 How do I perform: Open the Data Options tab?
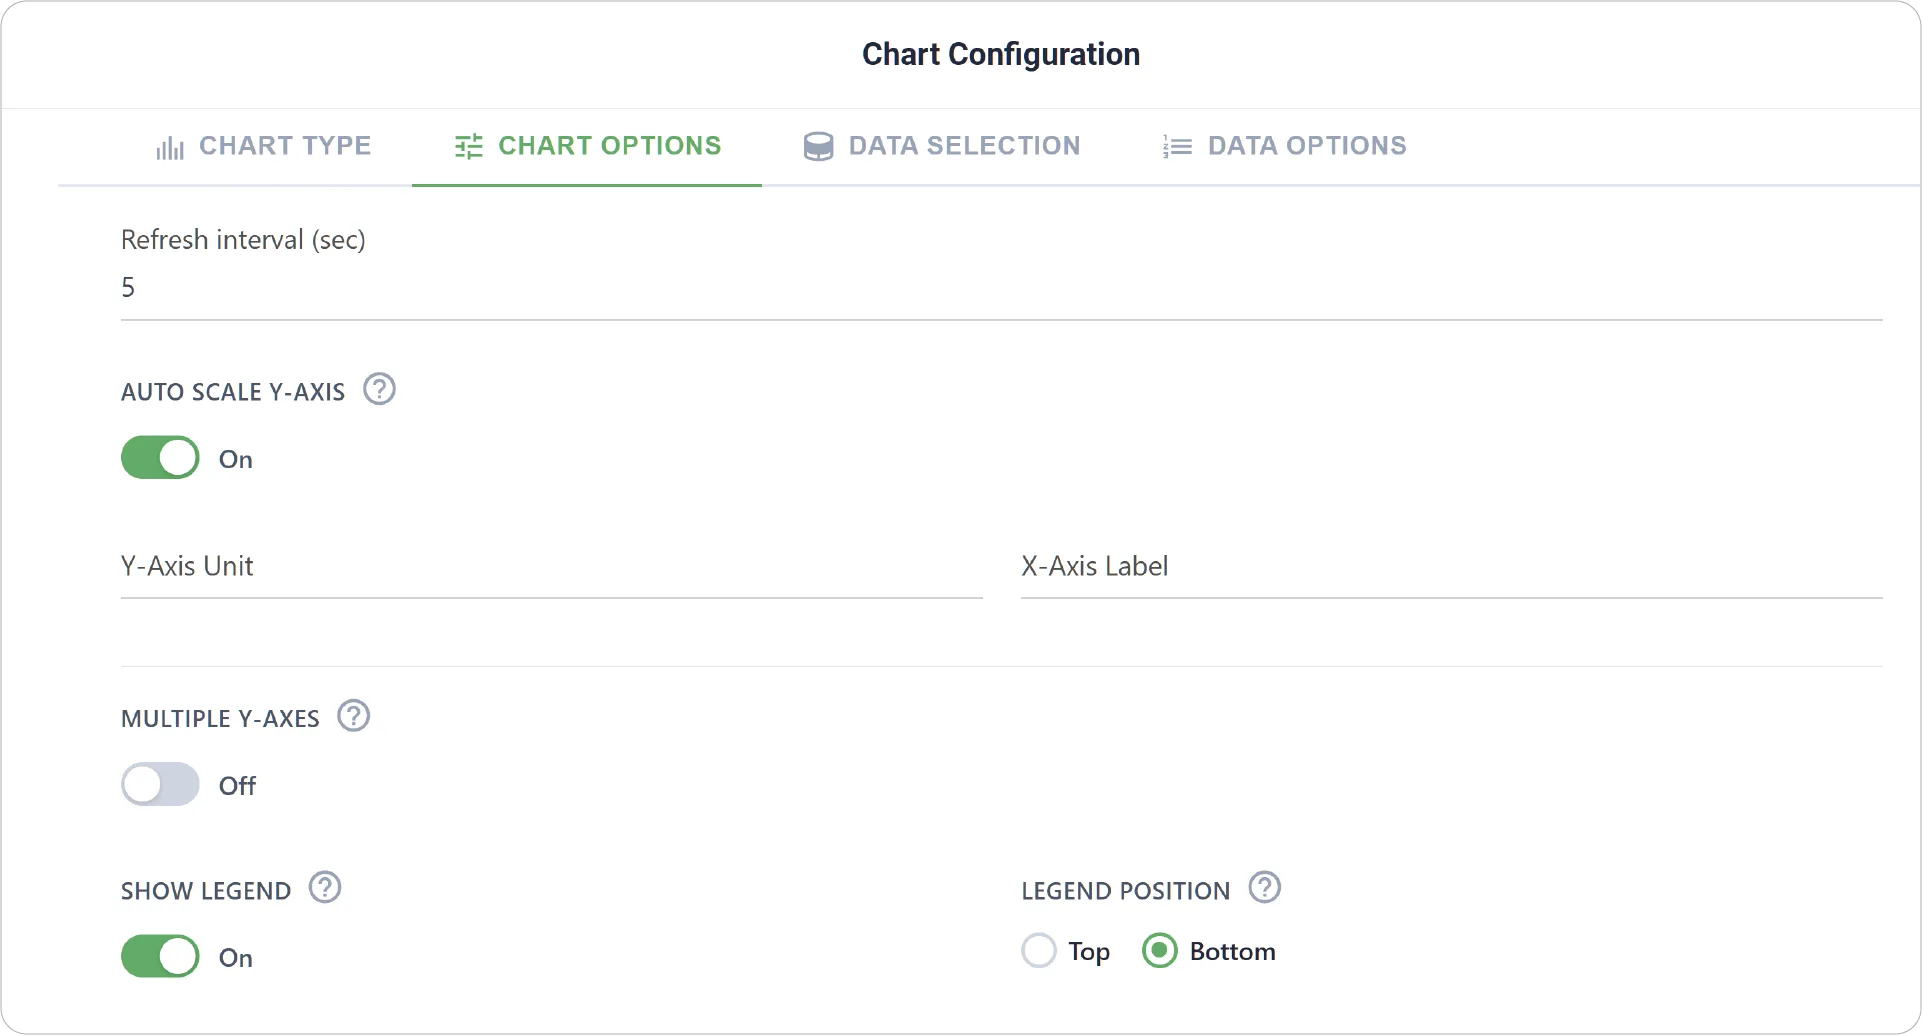click(1285, 146)
